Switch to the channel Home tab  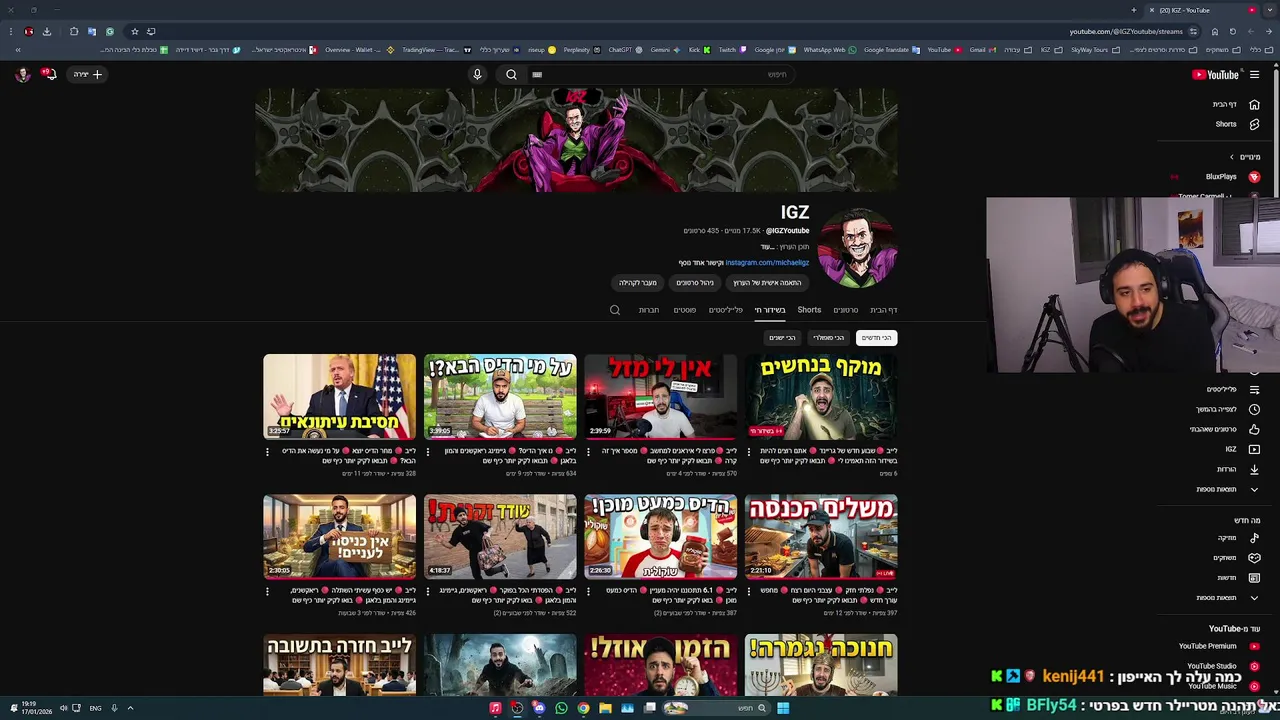point(883,310)
